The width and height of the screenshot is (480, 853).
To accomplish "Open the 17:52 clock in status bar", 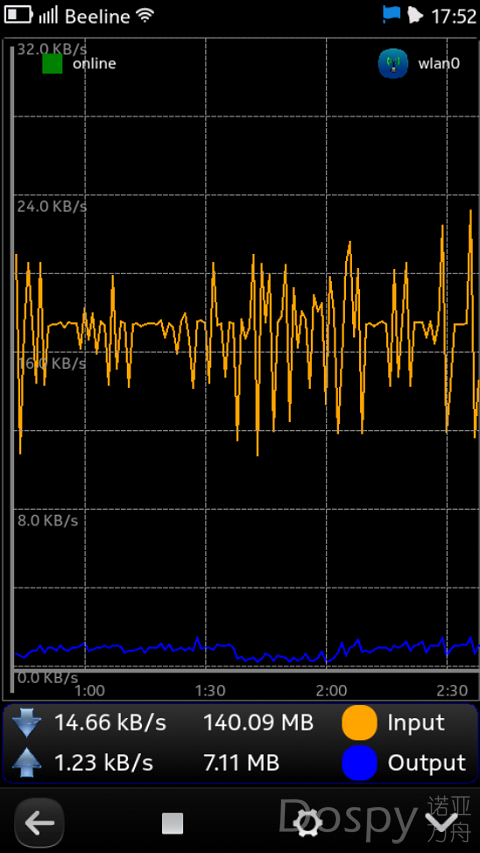I will [453, 16].
